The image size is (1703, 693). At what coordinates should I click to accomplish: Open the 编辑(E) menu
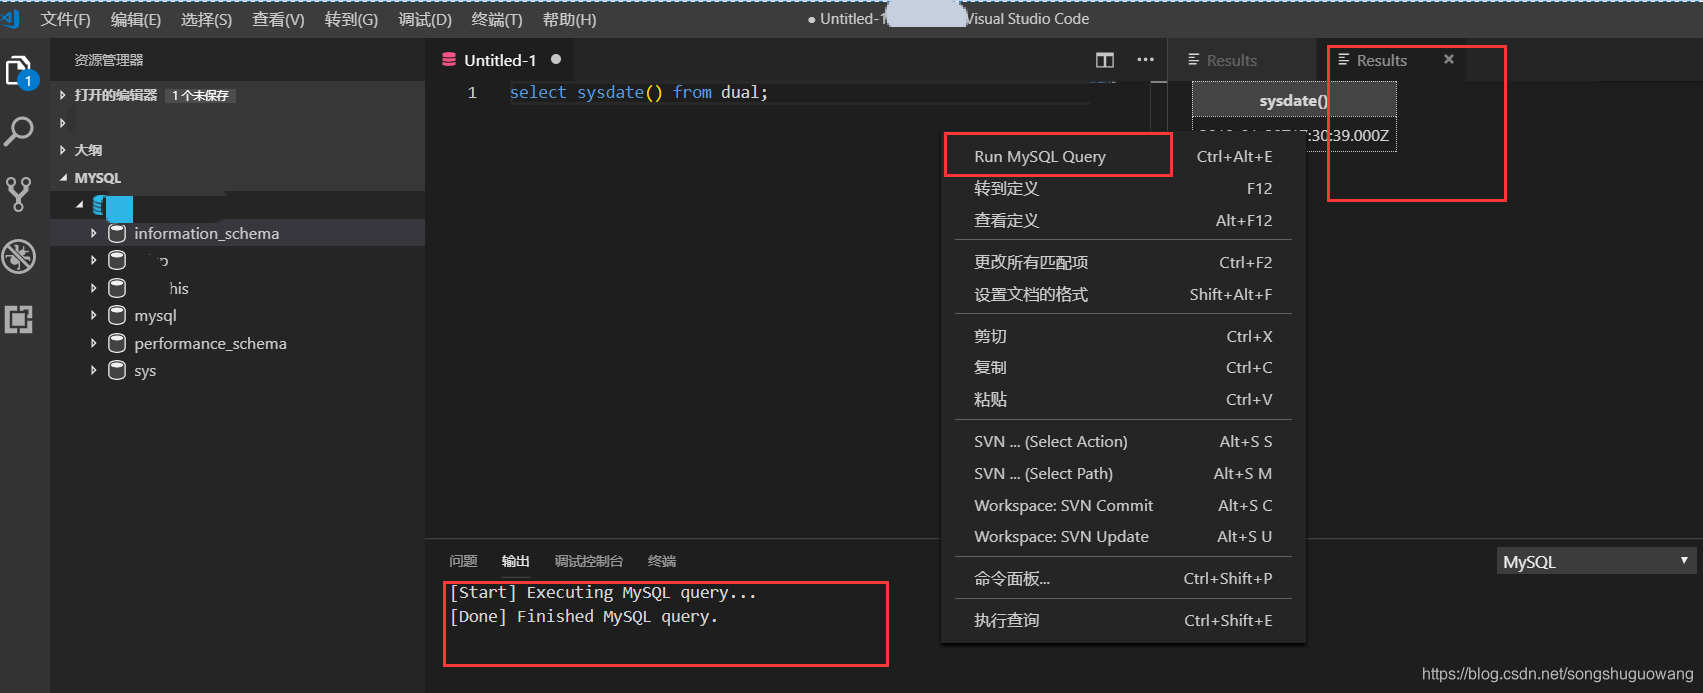pyautogui.click(x=136, y=19)
